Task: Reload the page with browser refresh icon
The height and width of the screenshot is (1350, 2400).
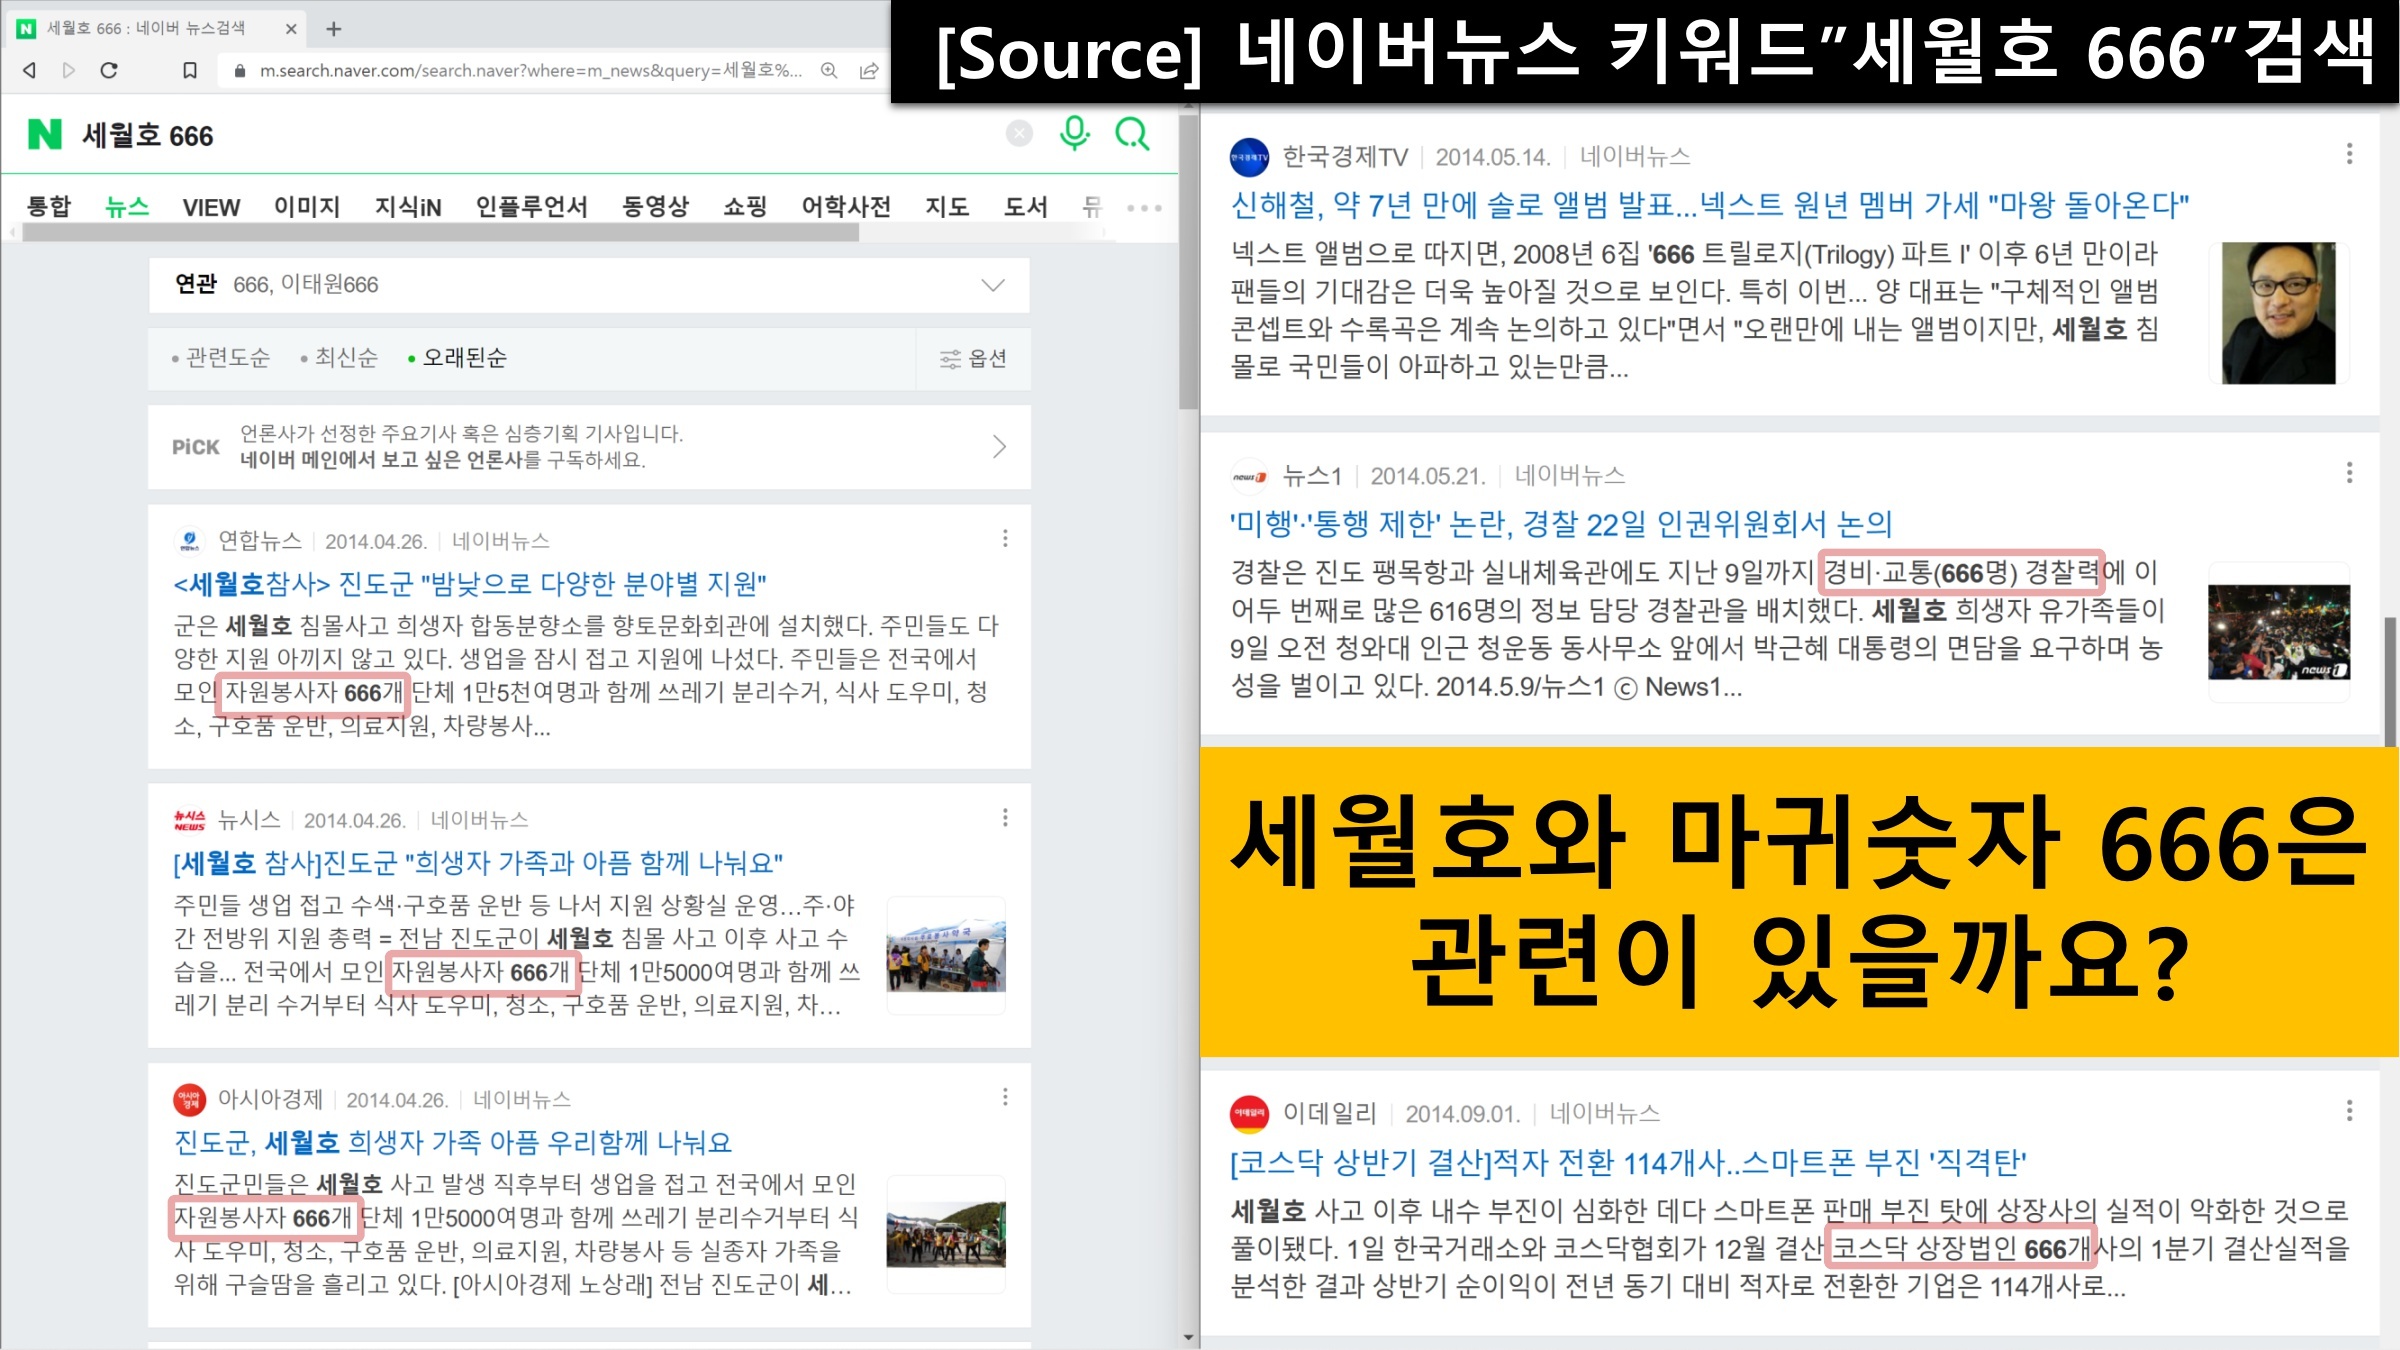Action: click(109, 70)
